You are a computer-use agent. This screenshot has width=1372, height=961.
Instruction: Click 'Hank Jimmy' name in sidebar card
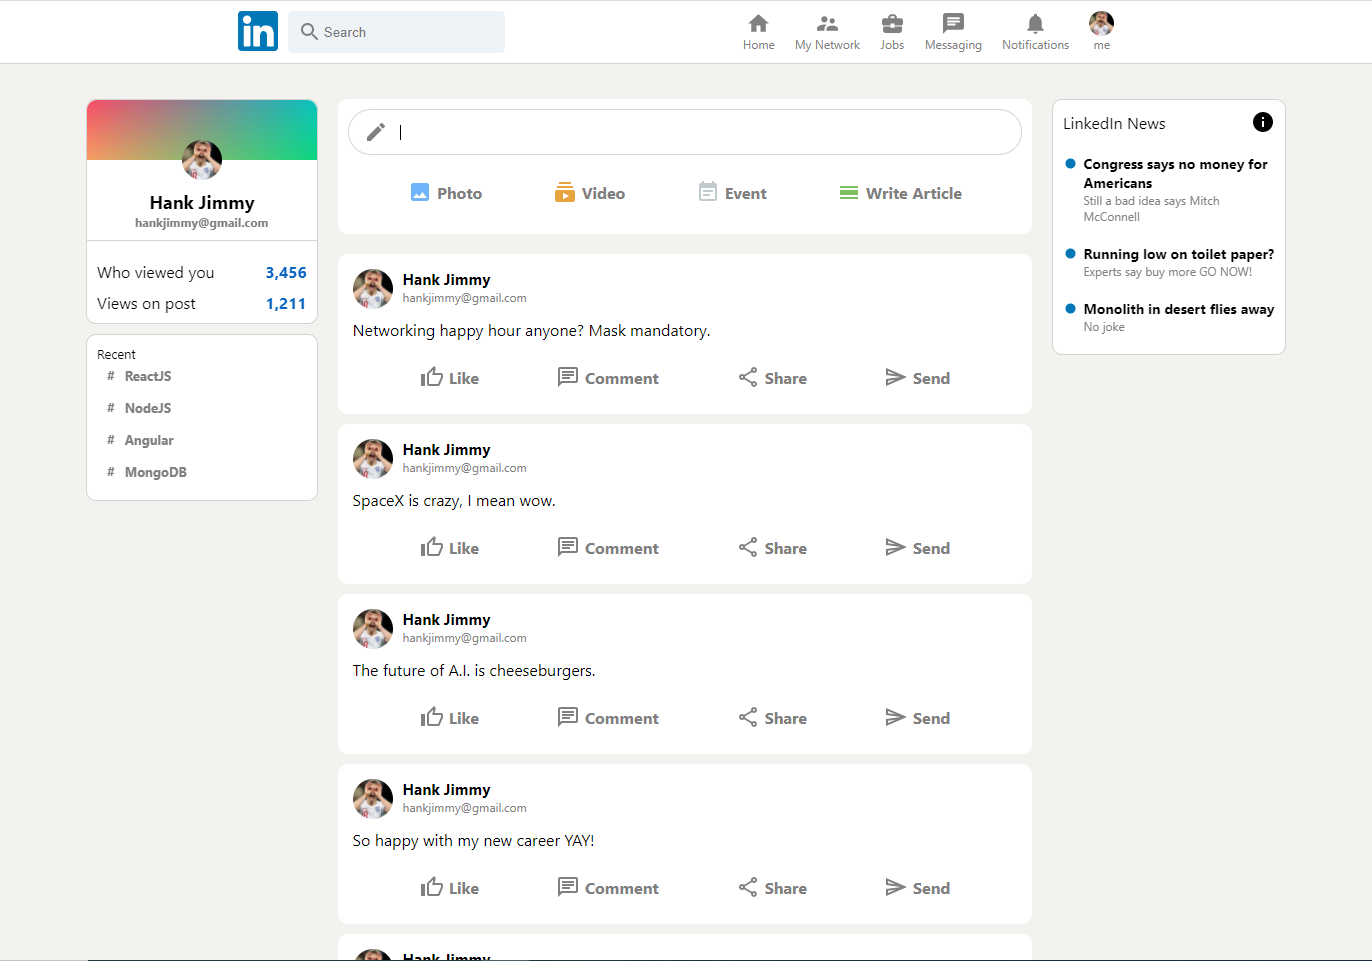202,203
